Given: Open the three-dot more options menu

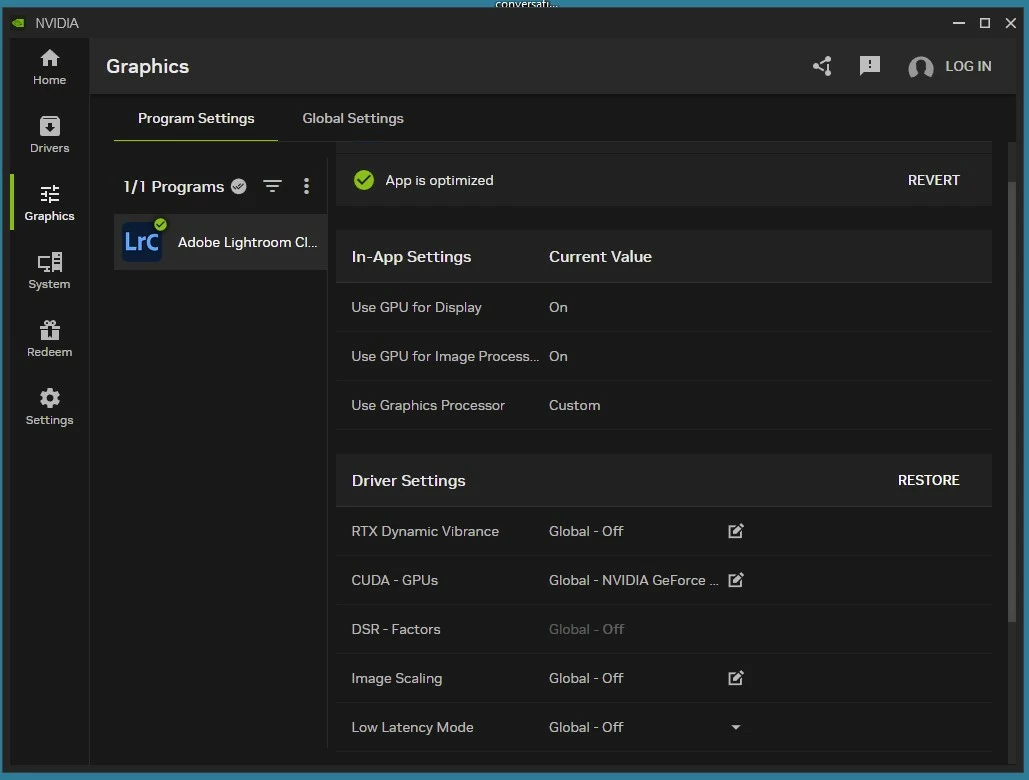Looking at the screenshot, I should 306,186.
